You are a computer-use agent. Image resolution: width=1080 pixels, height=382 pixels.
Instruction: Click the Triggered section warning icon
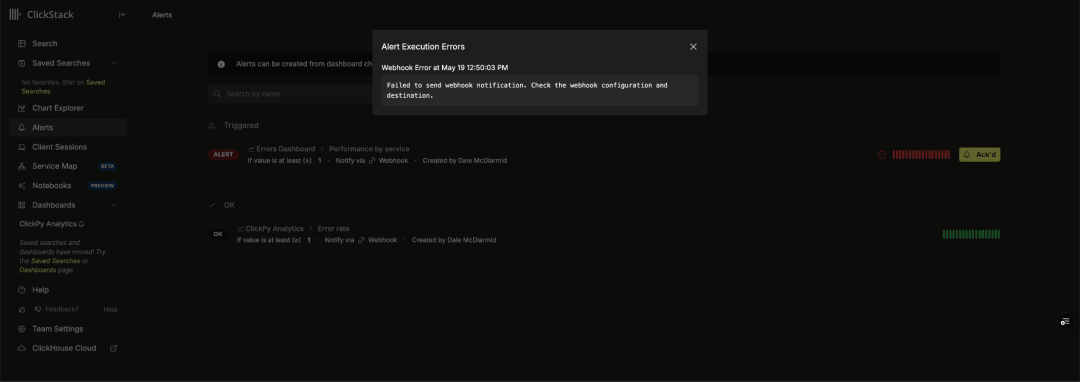(212, 125)
